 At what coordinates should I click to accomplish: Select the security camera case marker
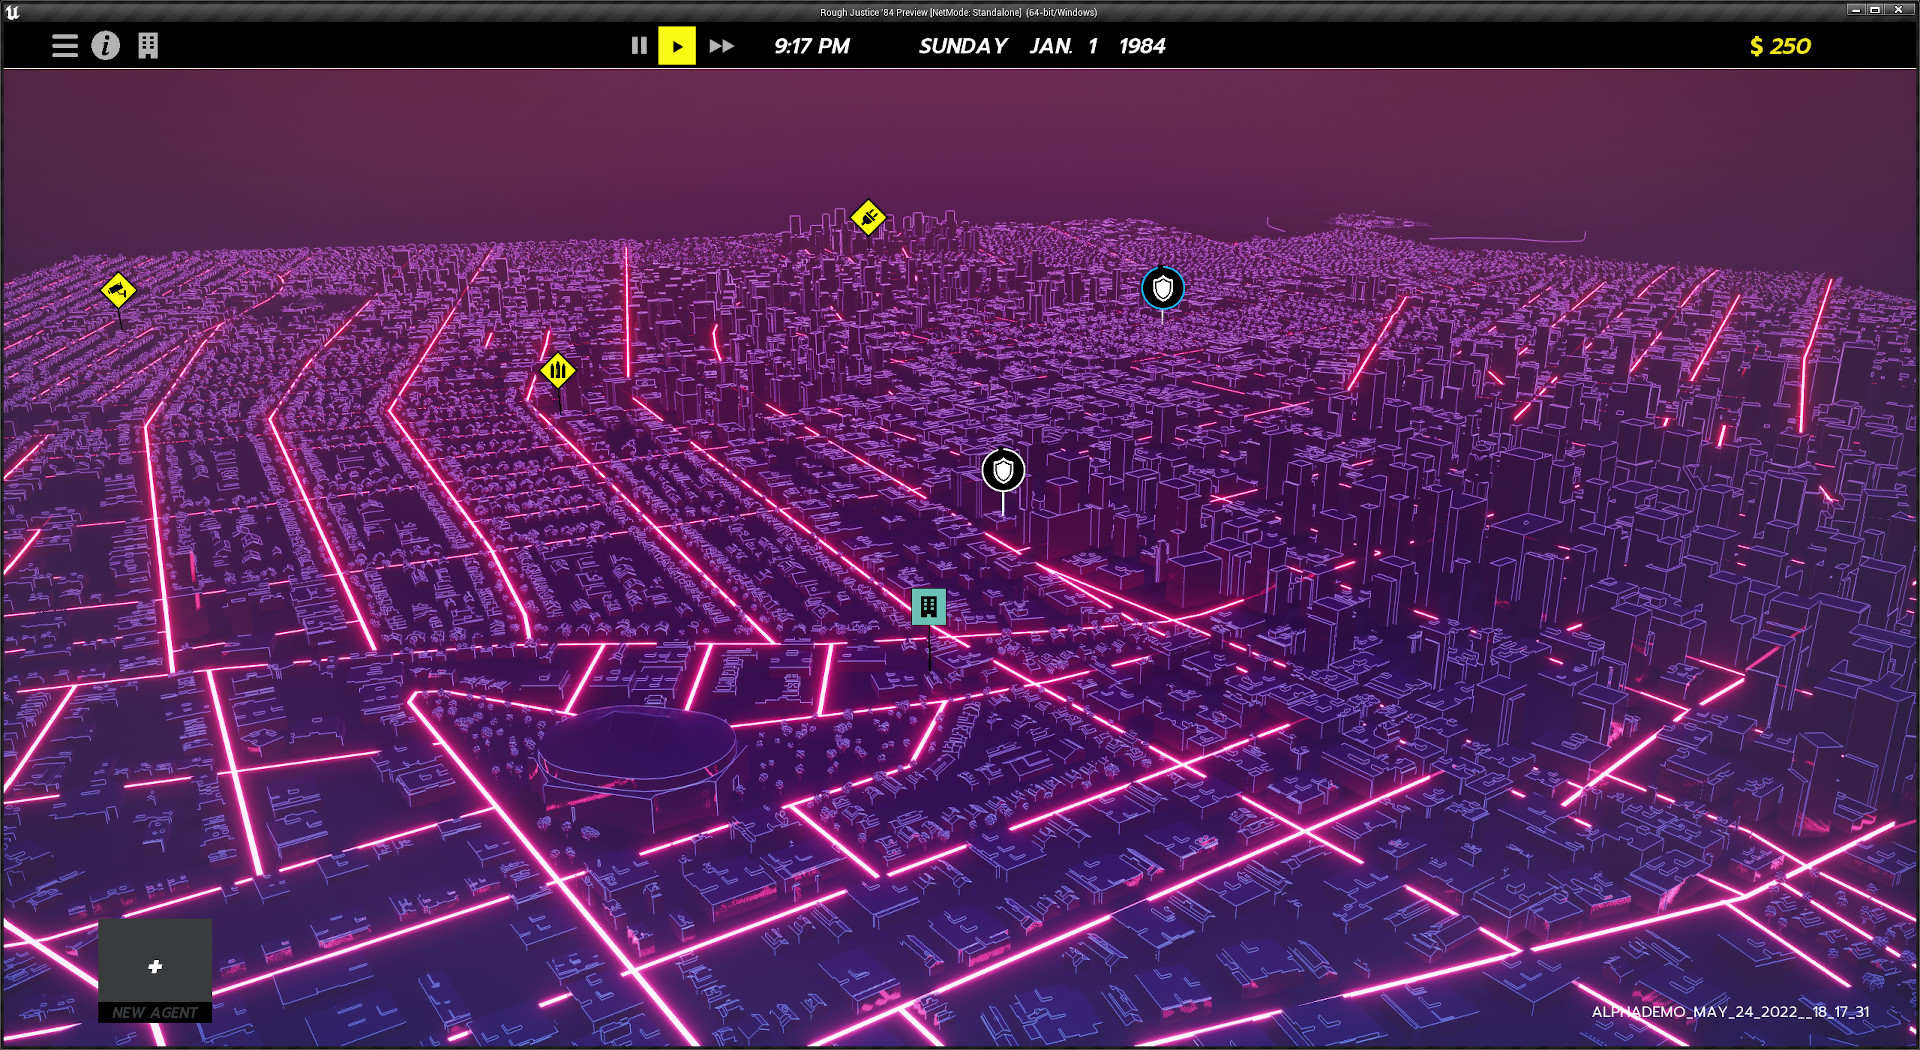coord(118,291)
